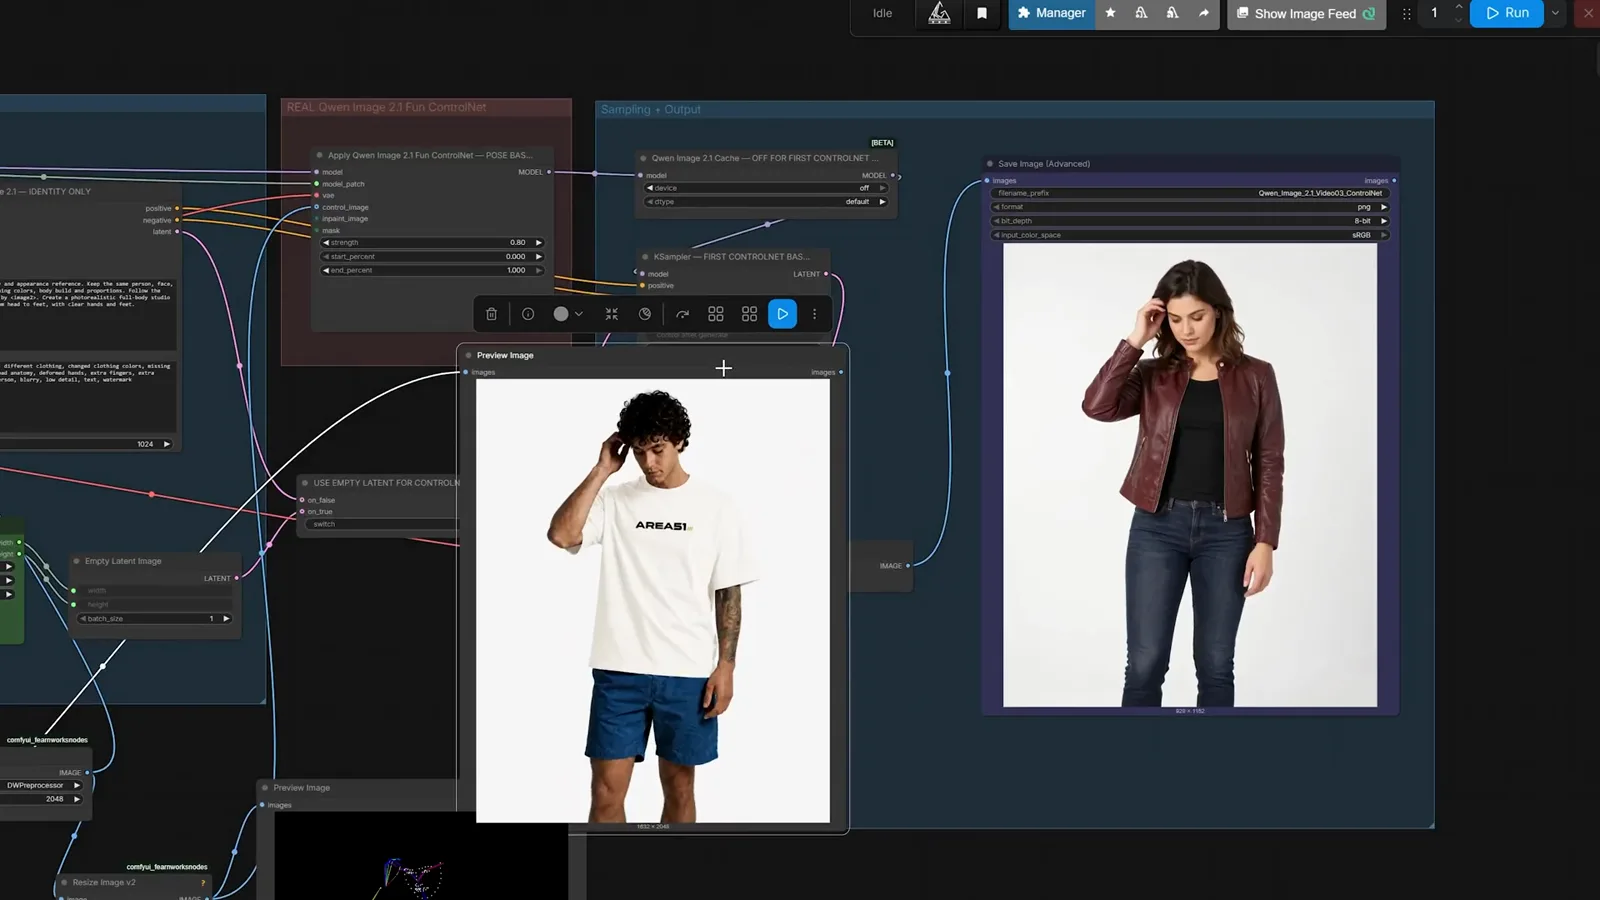This screenshot has height=900, width=1600.
Task: Open the DWPreprocessor dropdown widget
Action: point(43,785)
